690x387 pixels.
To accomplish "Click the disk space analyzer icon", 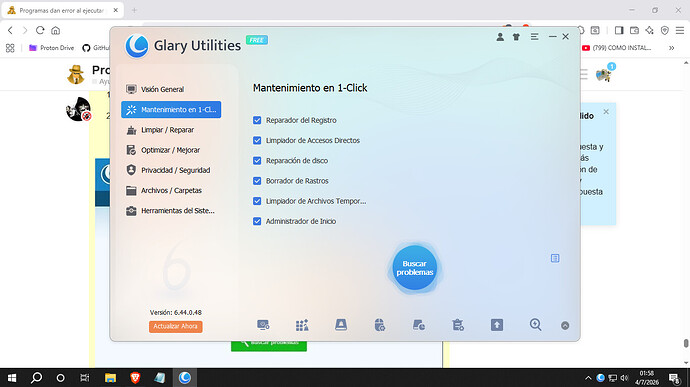I will point(418,325).
